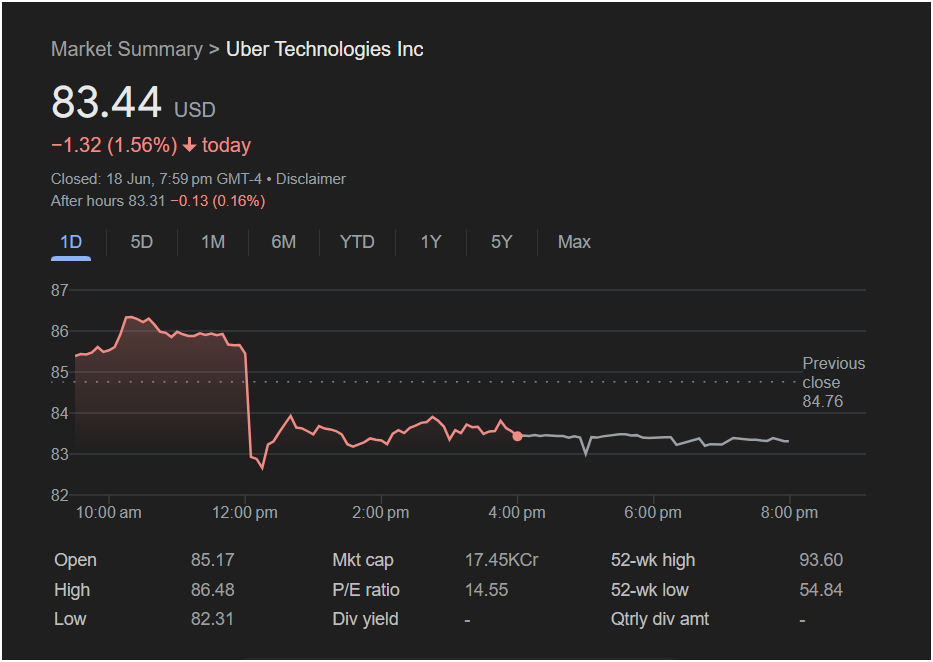Screen dimensions: 933x662
Task: View the 5Y chart range
Action: (502, 242)
